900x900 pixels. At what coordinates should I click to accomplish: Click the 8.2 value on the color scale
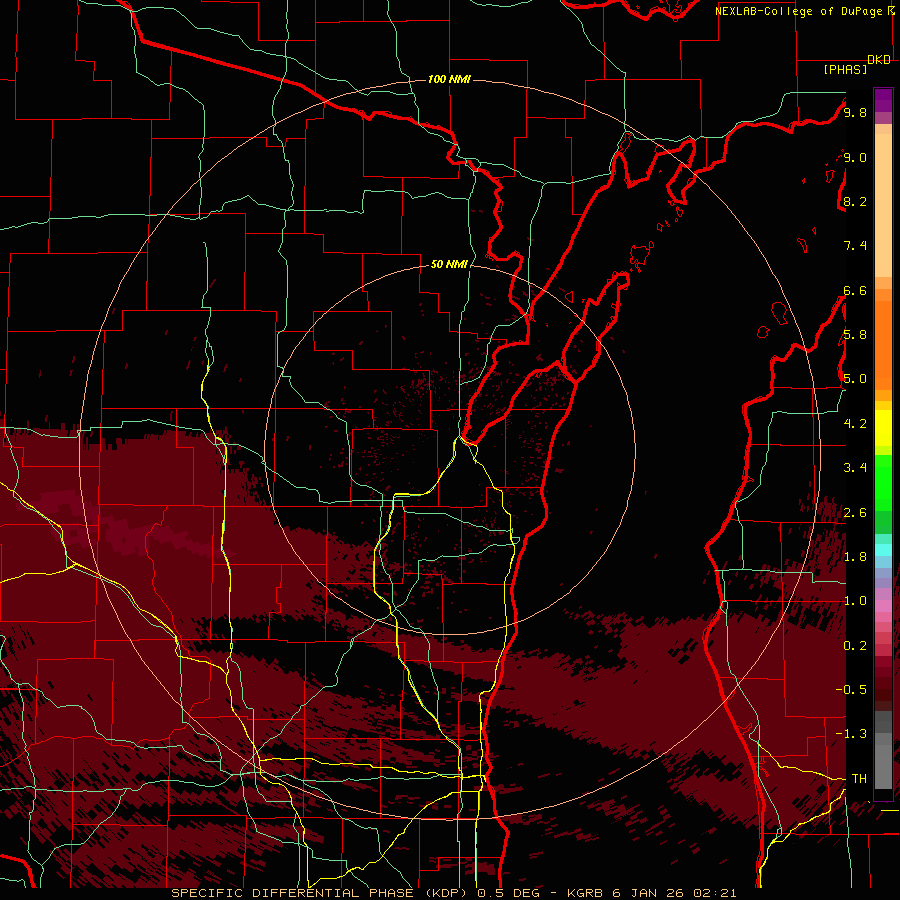coord(855,201)
